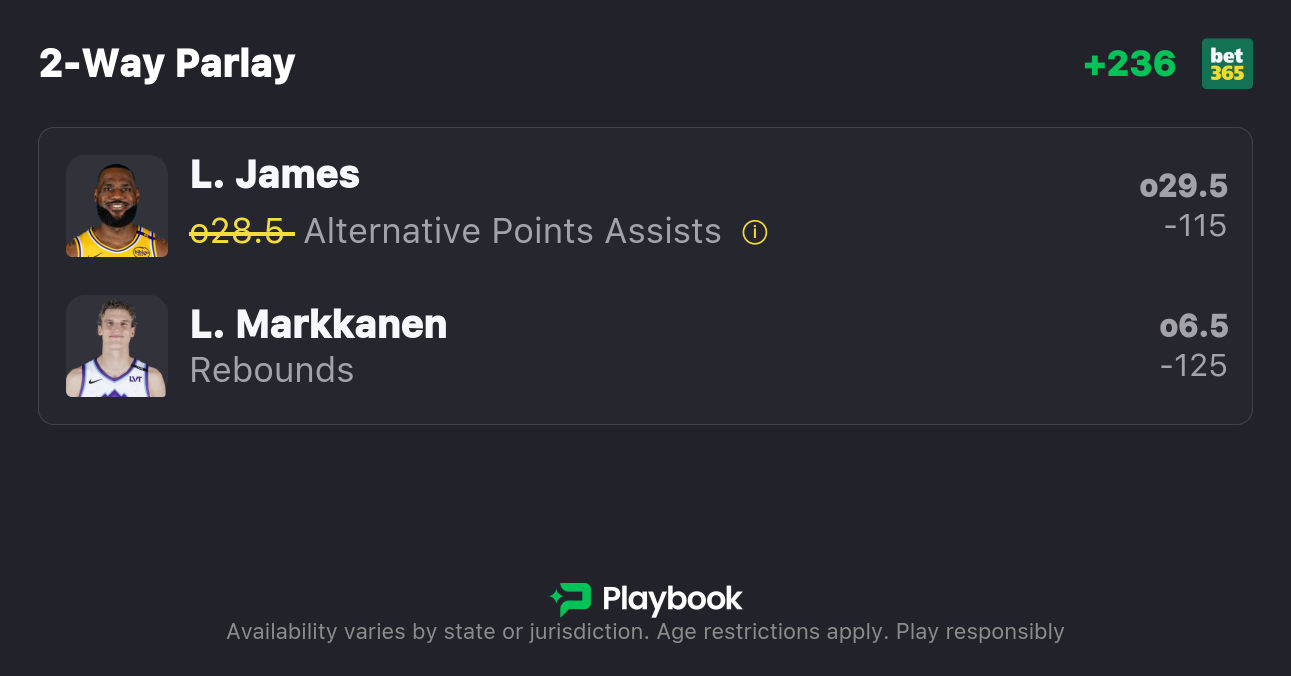Image resolution: width=1291 pixels, height=676 pixels.
Task: Click the -125 odds value
Action: click(x=1193, y=366)
